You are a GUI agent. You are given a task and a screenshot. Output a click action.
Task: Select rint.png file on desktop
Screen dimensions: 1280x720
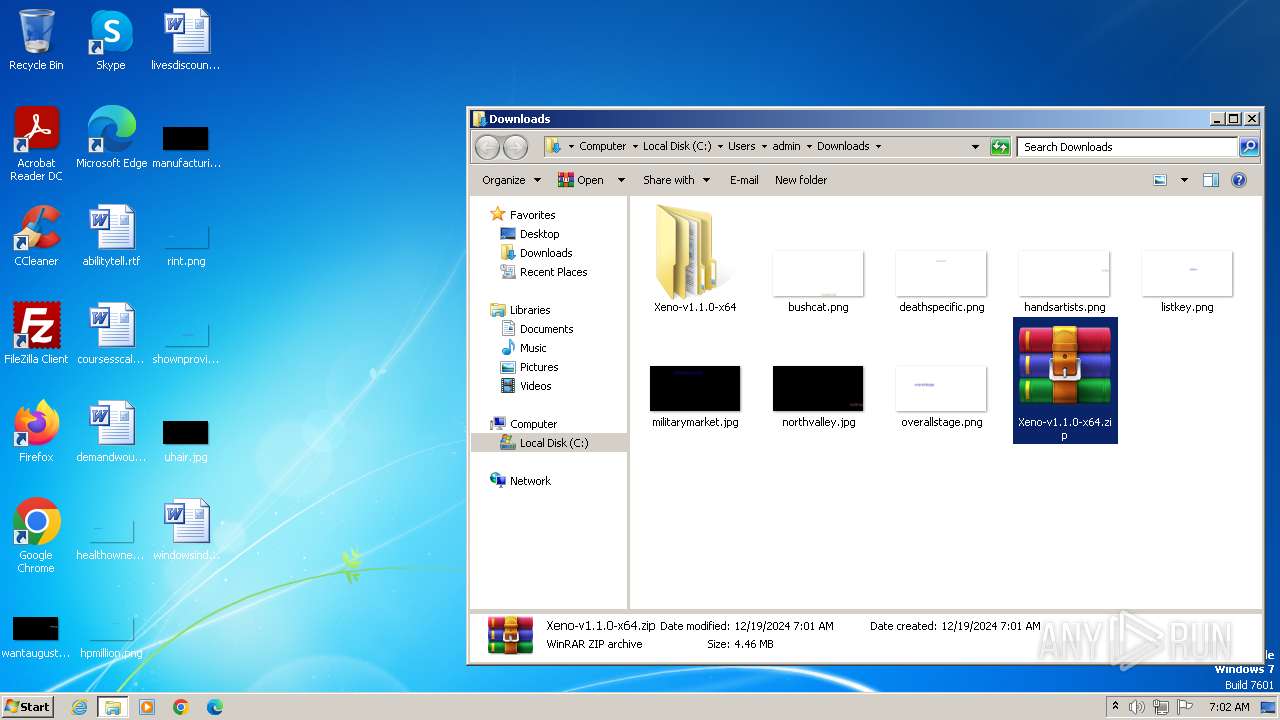coord(186,245)
